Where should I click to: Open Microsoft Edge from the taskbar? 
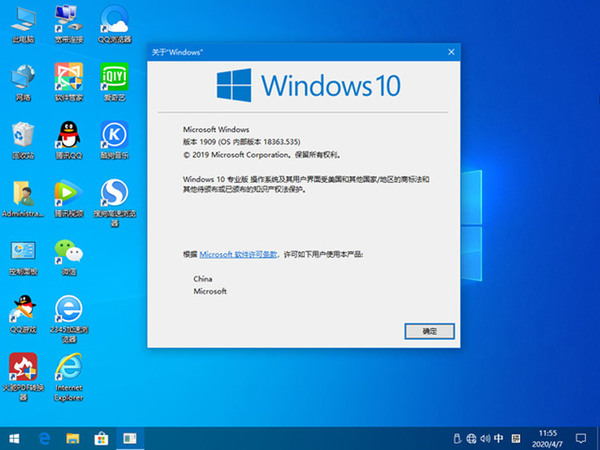[45, 438]
